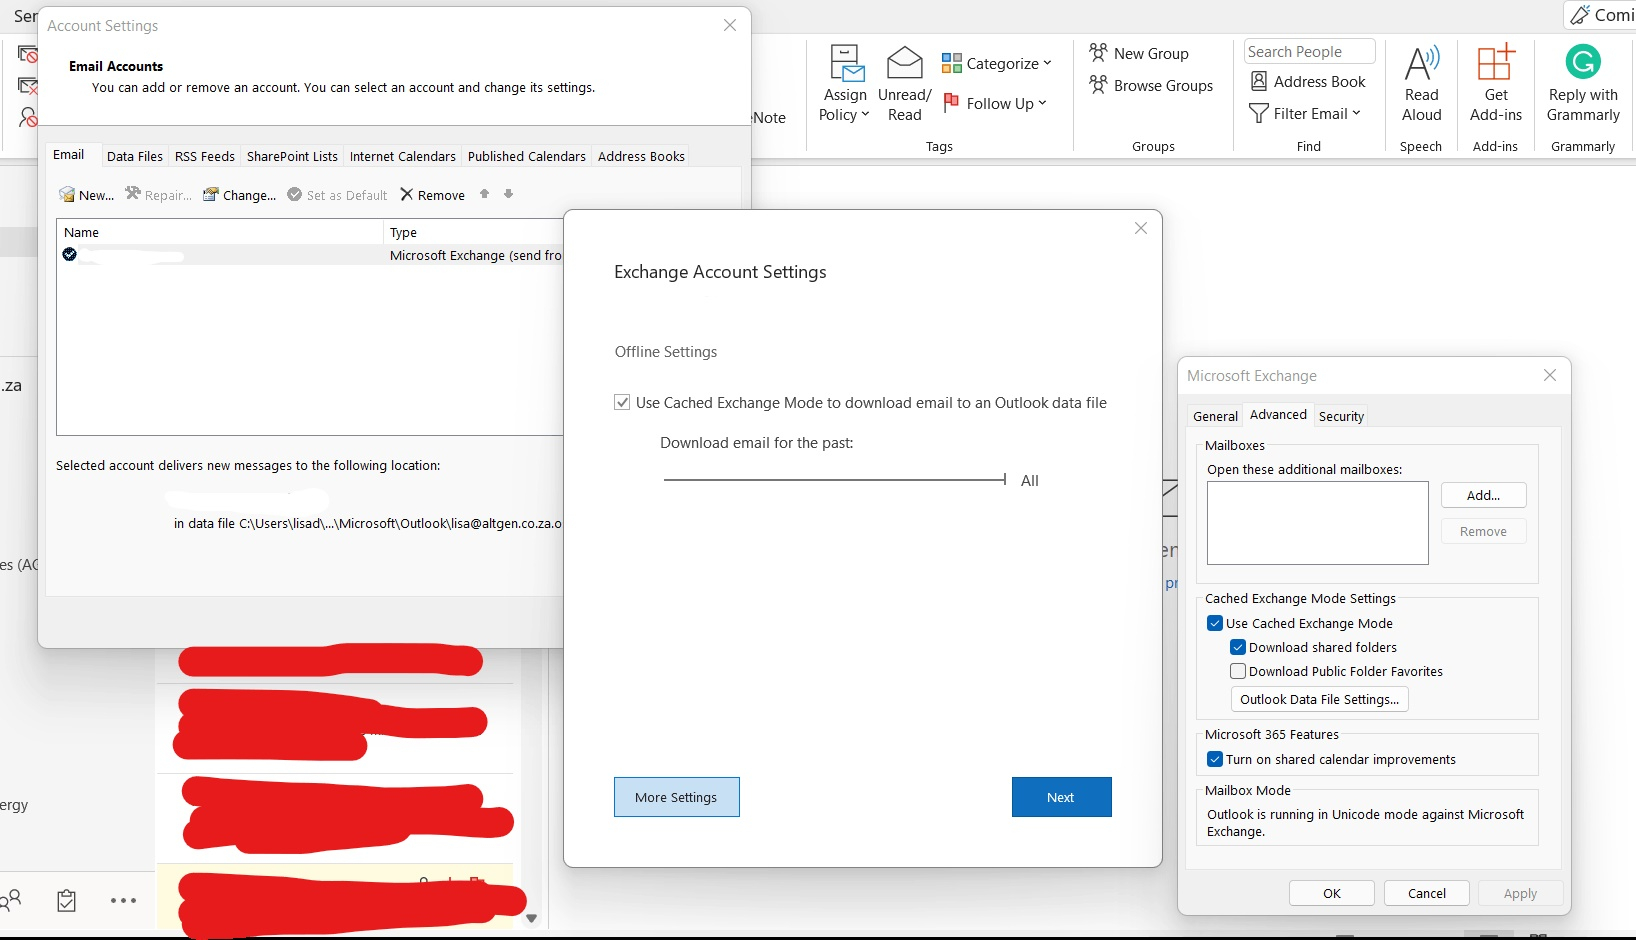Click the Browse Groups icon
The image size is (1636, 940).
click(1098, 85)
